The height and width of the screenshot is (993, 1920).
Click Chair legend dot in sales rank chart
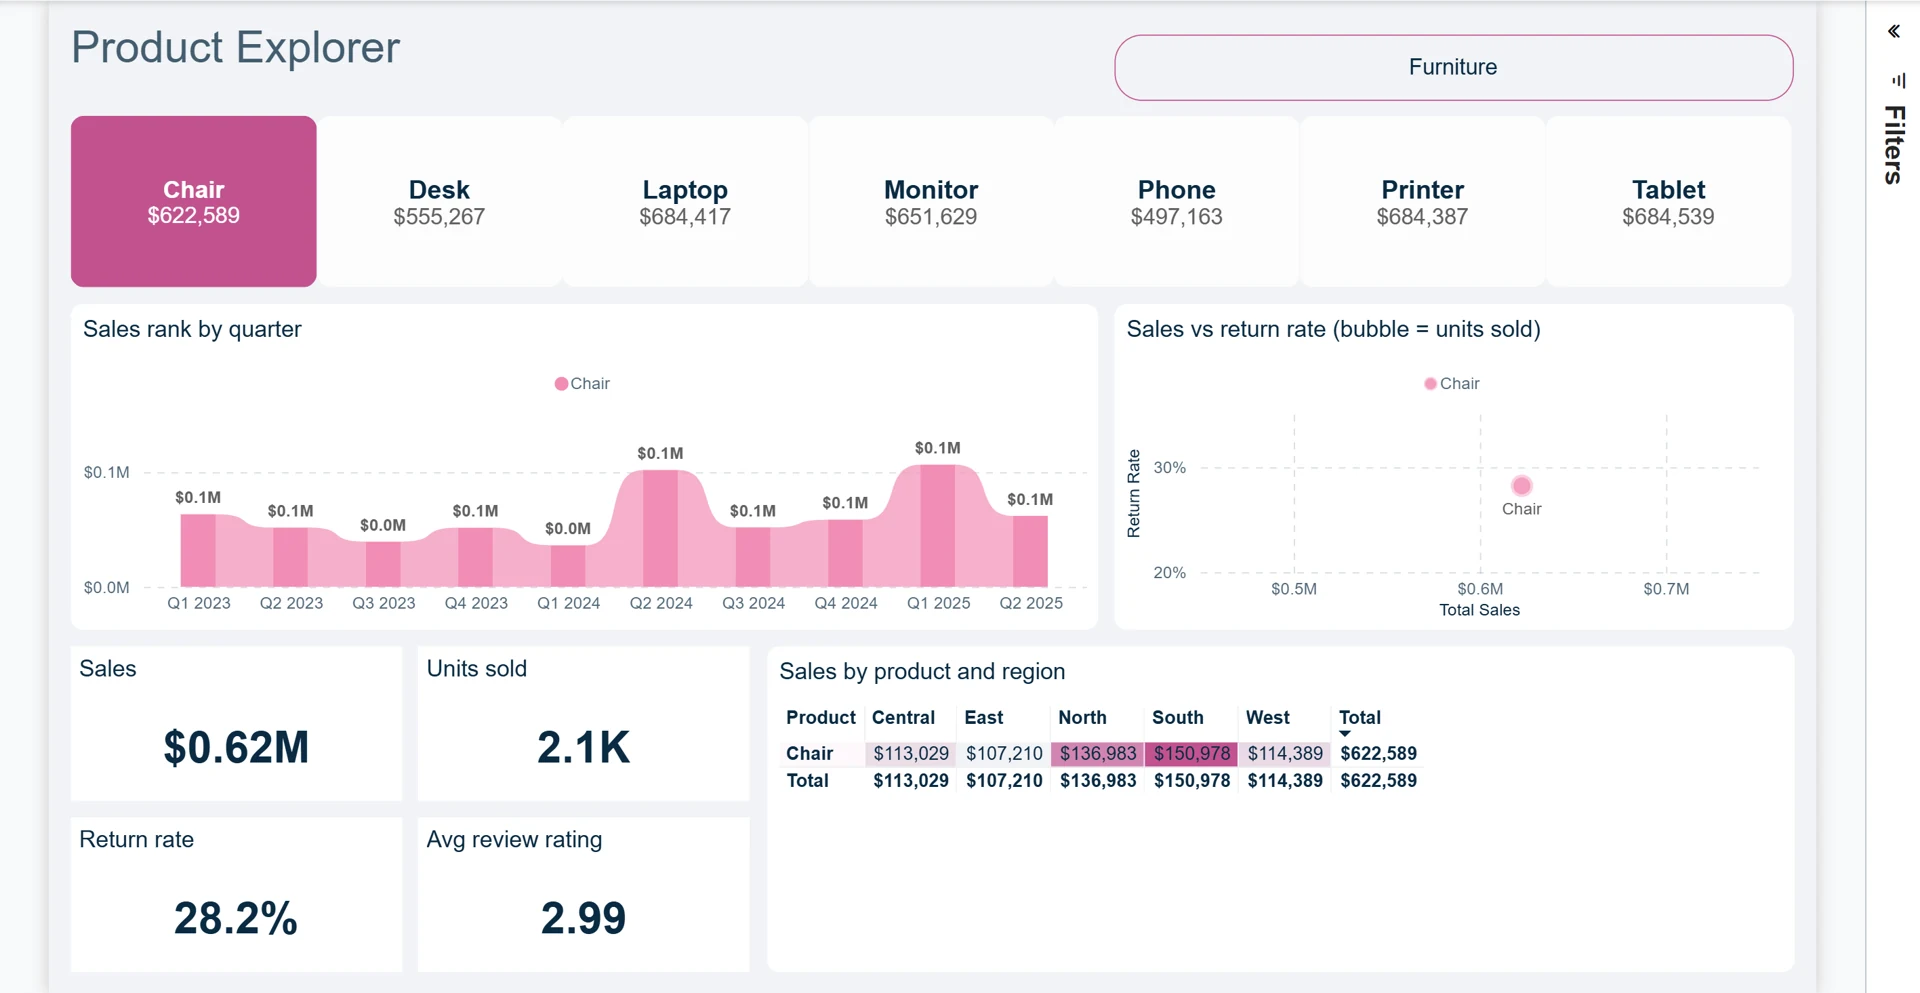[x=561, y=384]
